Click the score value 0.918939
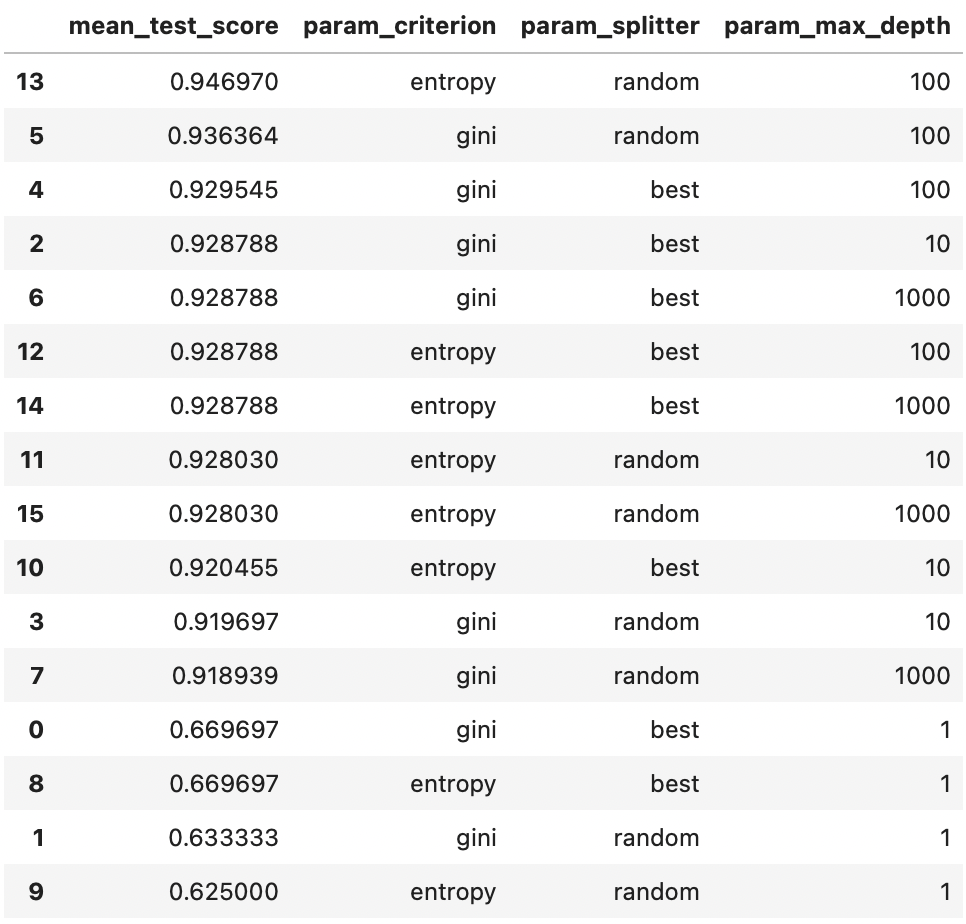Image resolution: width=966 pixels, height=924 pixels. [x=225, y=675]
